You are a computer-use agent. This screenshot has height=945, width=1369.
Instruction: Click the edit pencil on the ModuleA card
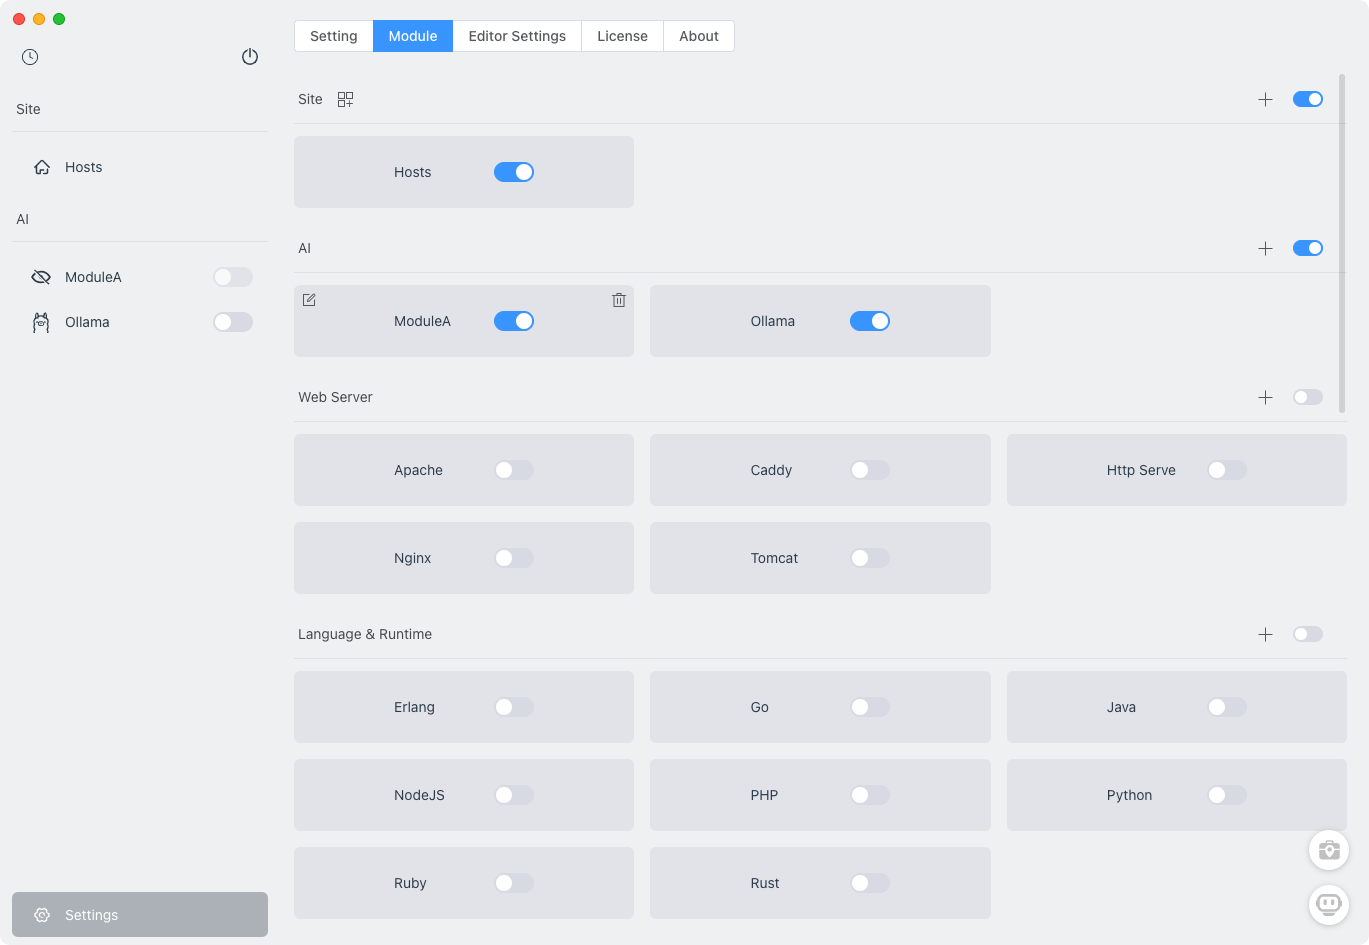(x=309, y=299)
